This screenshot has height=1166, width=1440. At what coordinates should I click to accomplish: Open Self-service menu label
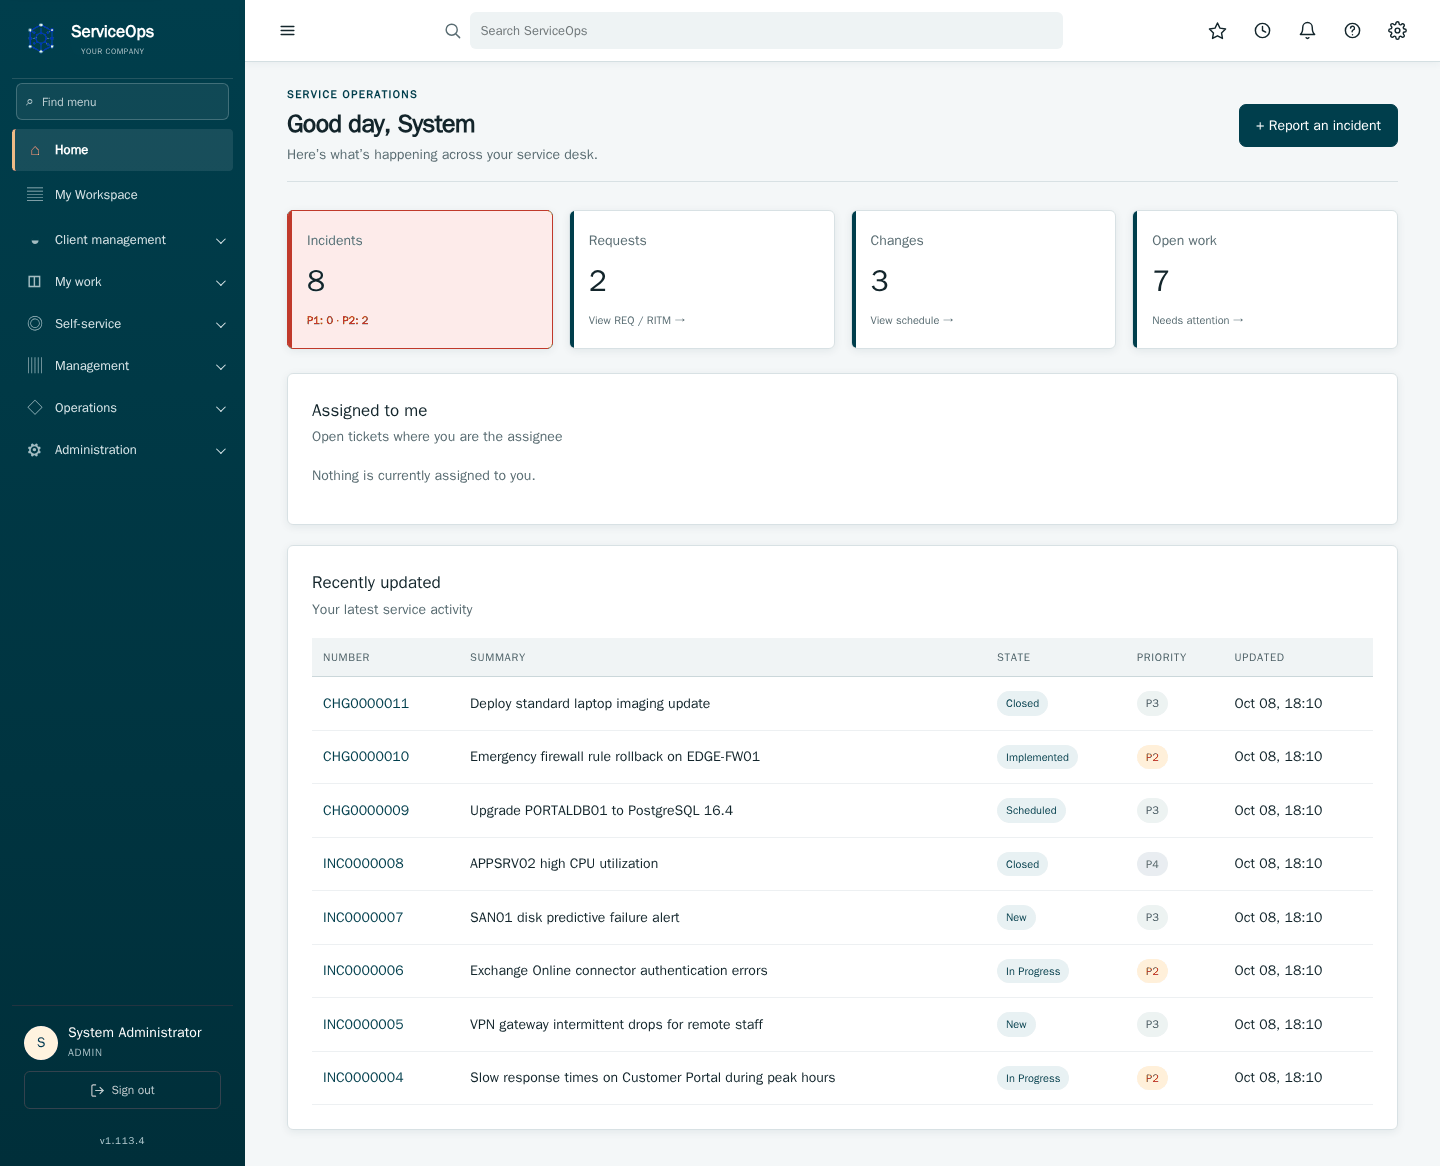pyautogui.click(x=88, y=324)
